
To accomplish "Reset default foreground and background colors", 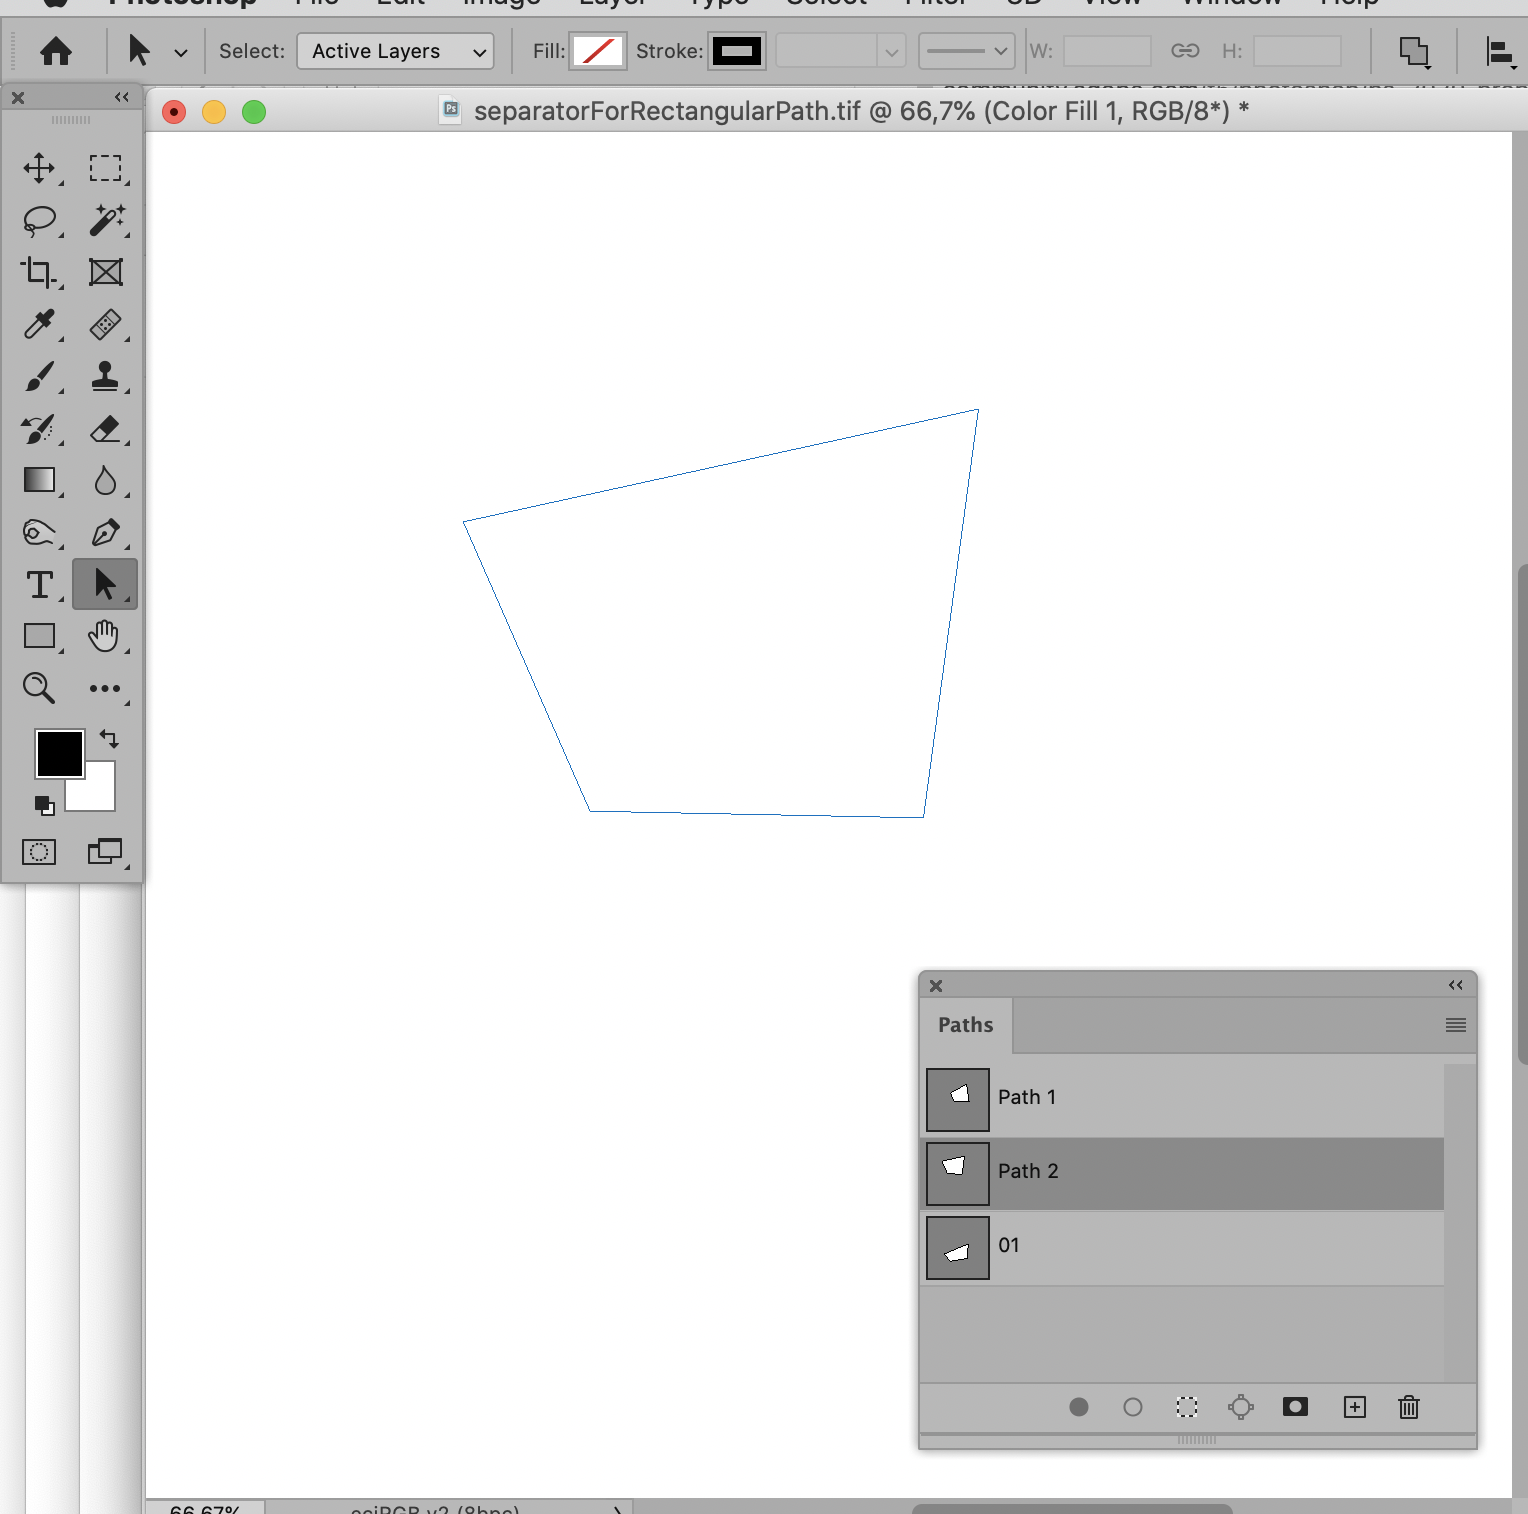I will 45,805.
